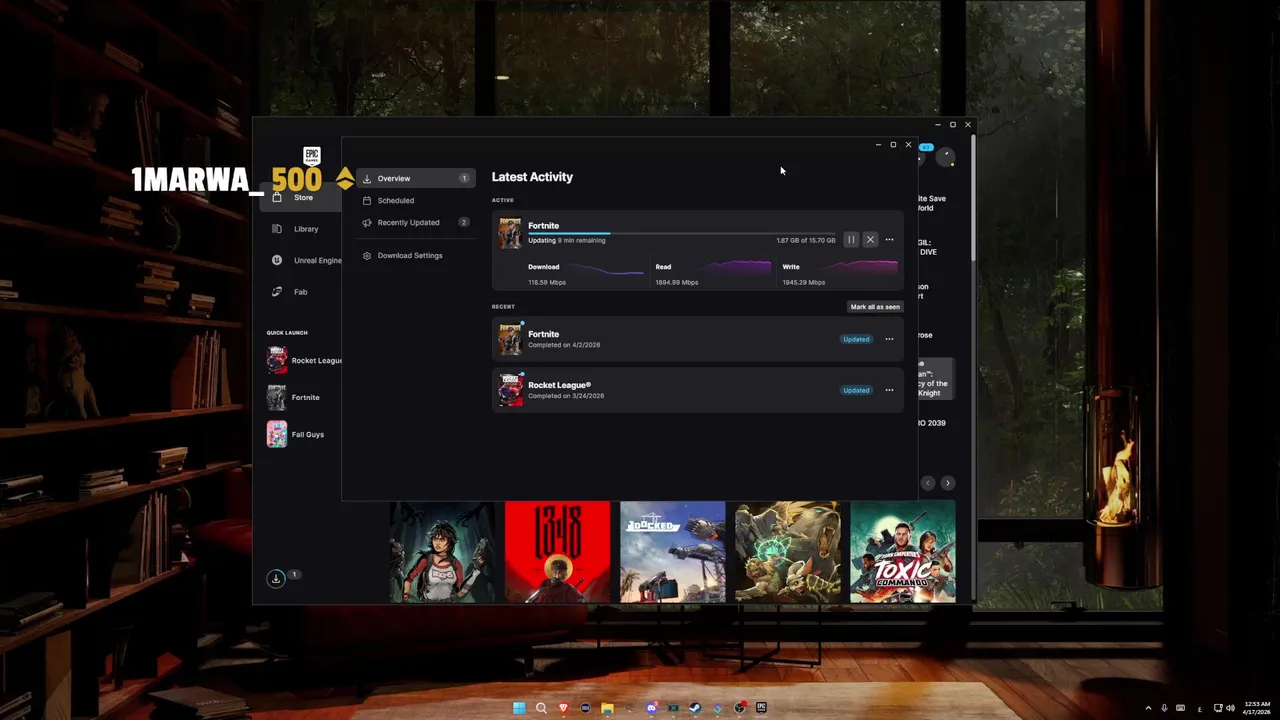
Task: Click the Updated badge on the Rocket League row
Action: point(856,390)
